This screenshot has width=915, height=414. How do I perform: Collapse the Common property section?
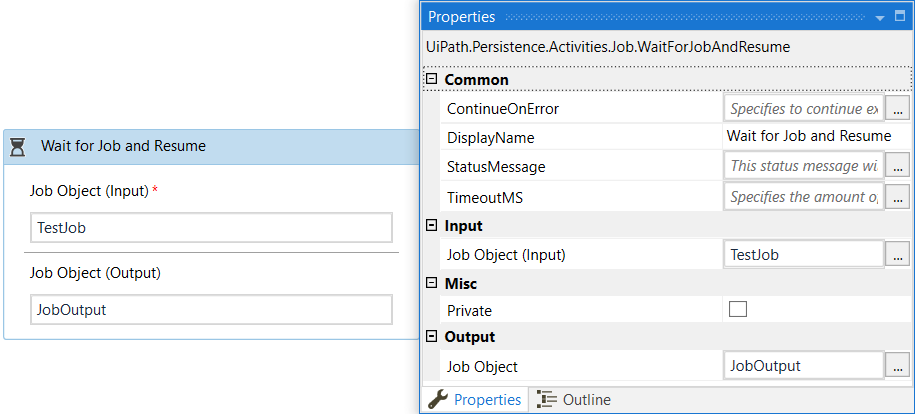click(x=431, y=79)
